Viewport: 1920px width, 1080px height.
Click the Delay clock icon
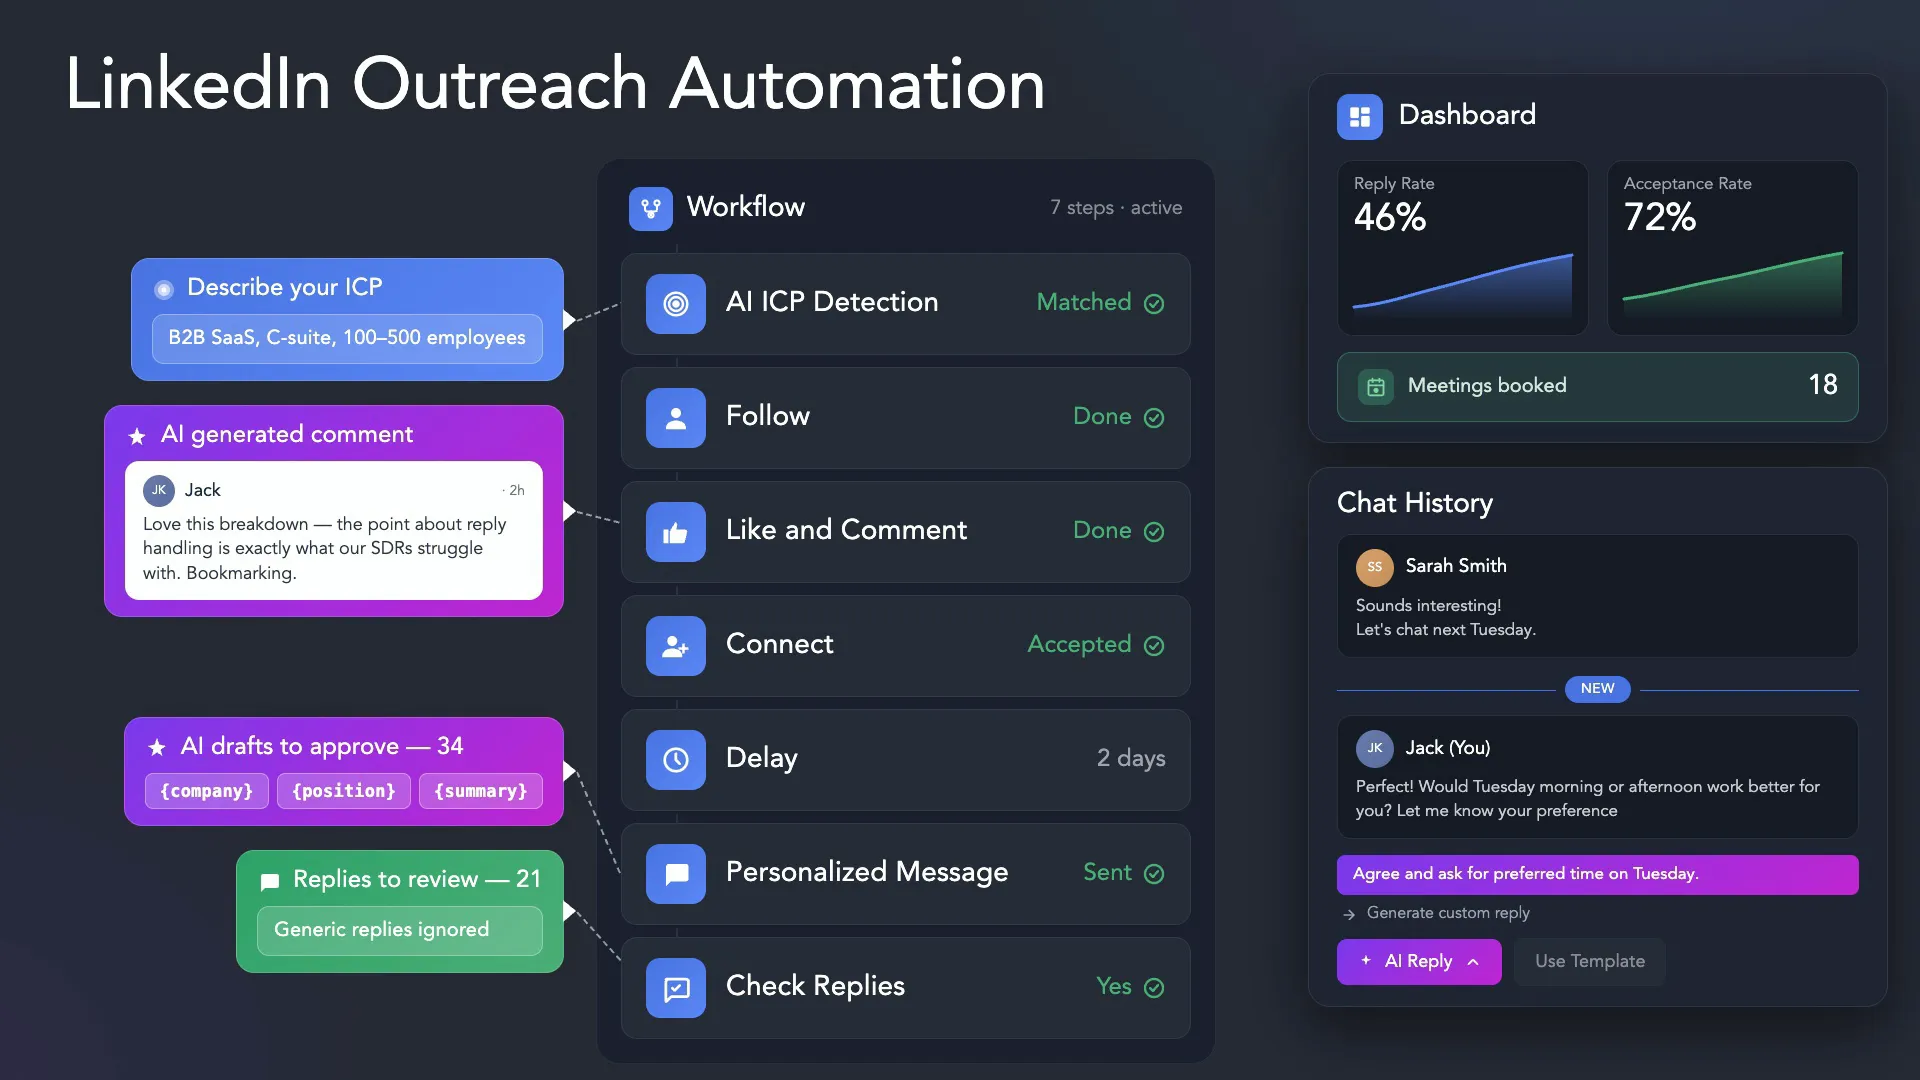click(x=676, y=760)
